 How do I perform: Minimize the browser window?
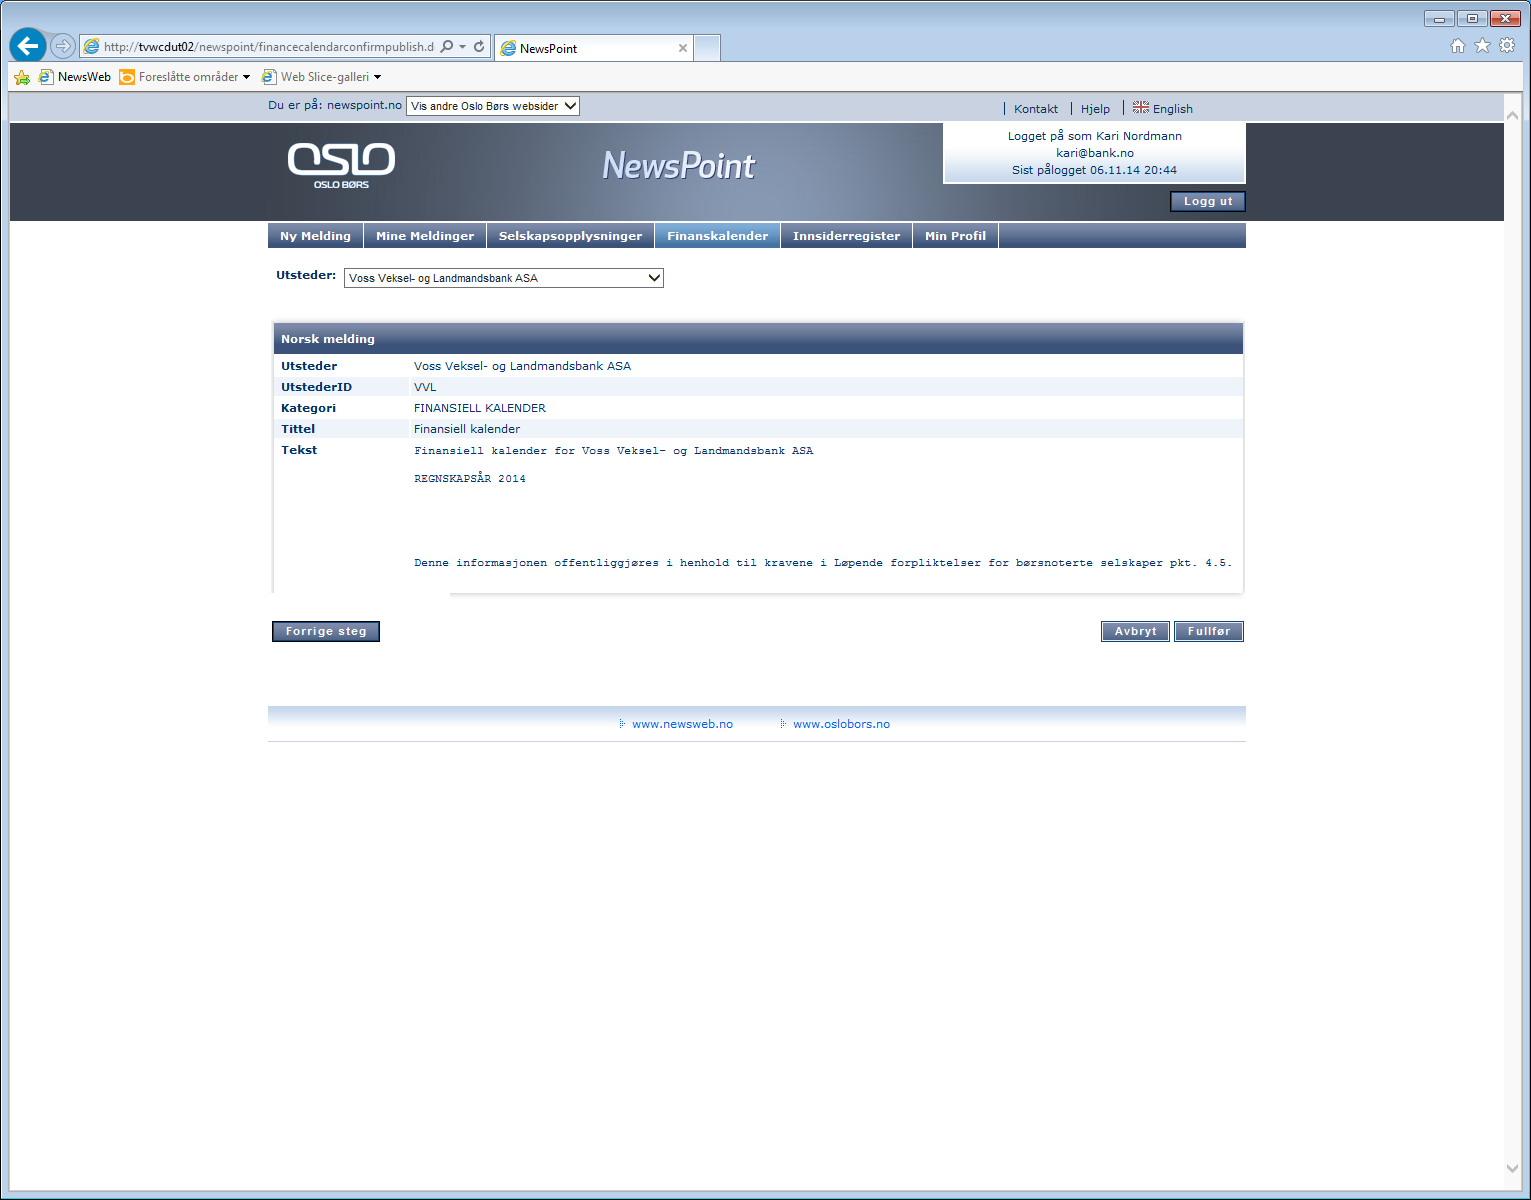(1439, 18)
